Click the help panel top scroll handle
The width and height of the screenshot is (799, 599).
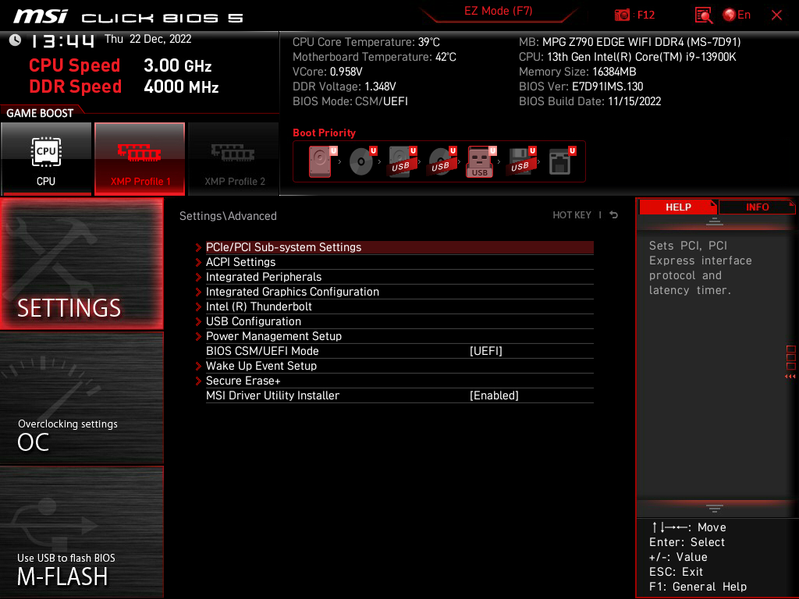pos(714,221)
